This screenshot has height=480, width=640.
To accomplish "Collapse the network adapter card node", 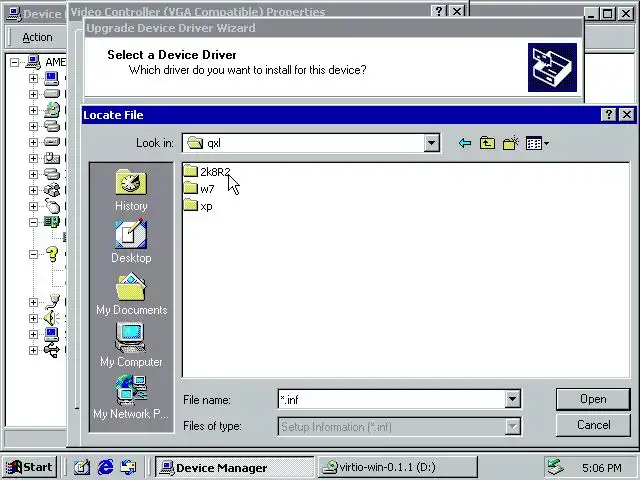I will 33,222.
